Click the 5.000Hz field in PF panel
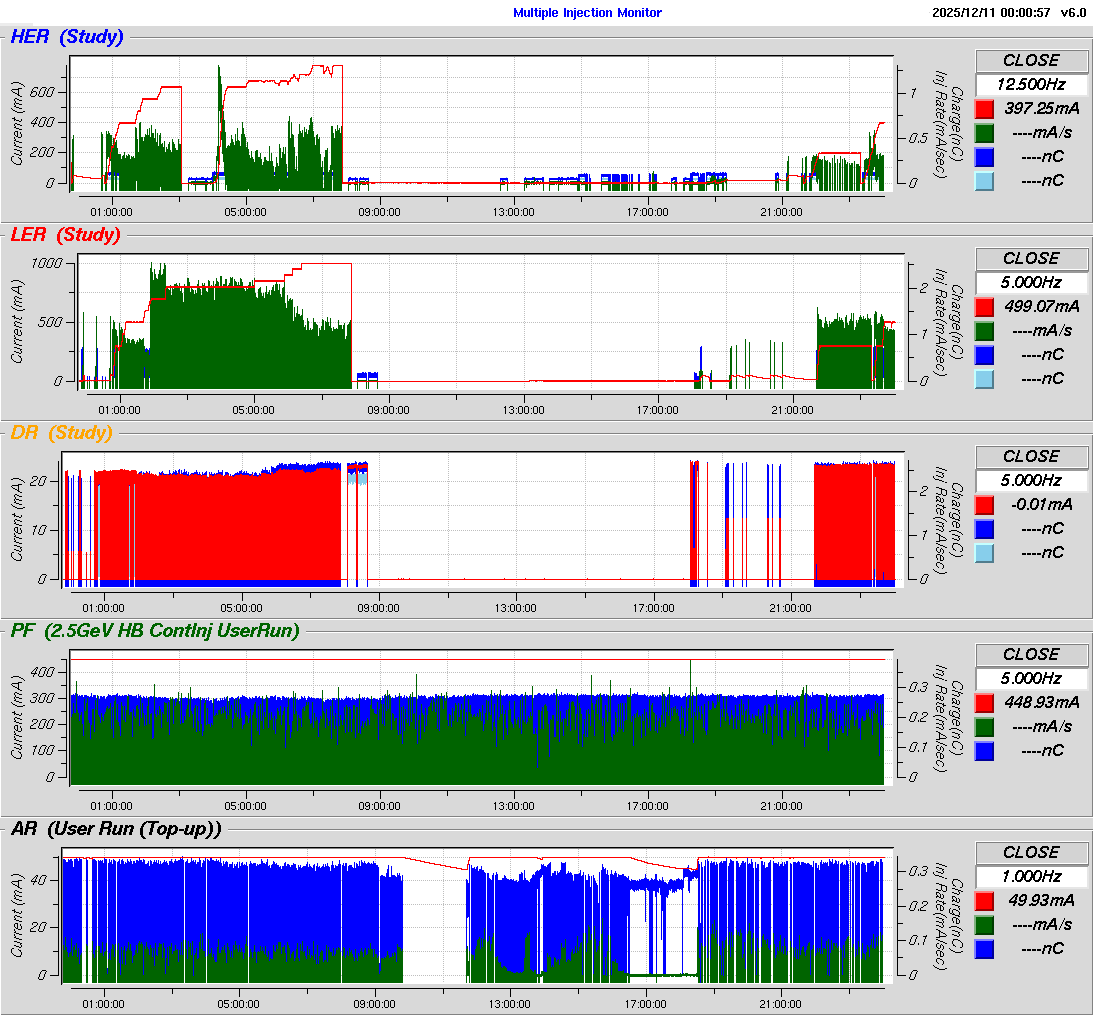Viewport: 1093px width, 1015px height. (x=1030, y=678)
